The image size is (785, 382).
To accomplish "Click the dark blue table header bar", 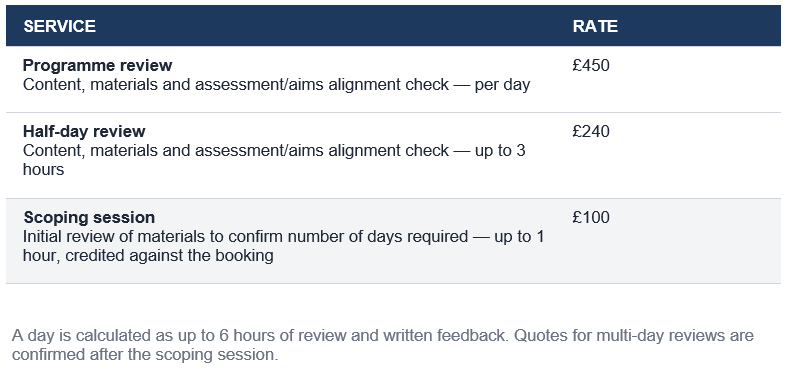I will click(393, 26).
